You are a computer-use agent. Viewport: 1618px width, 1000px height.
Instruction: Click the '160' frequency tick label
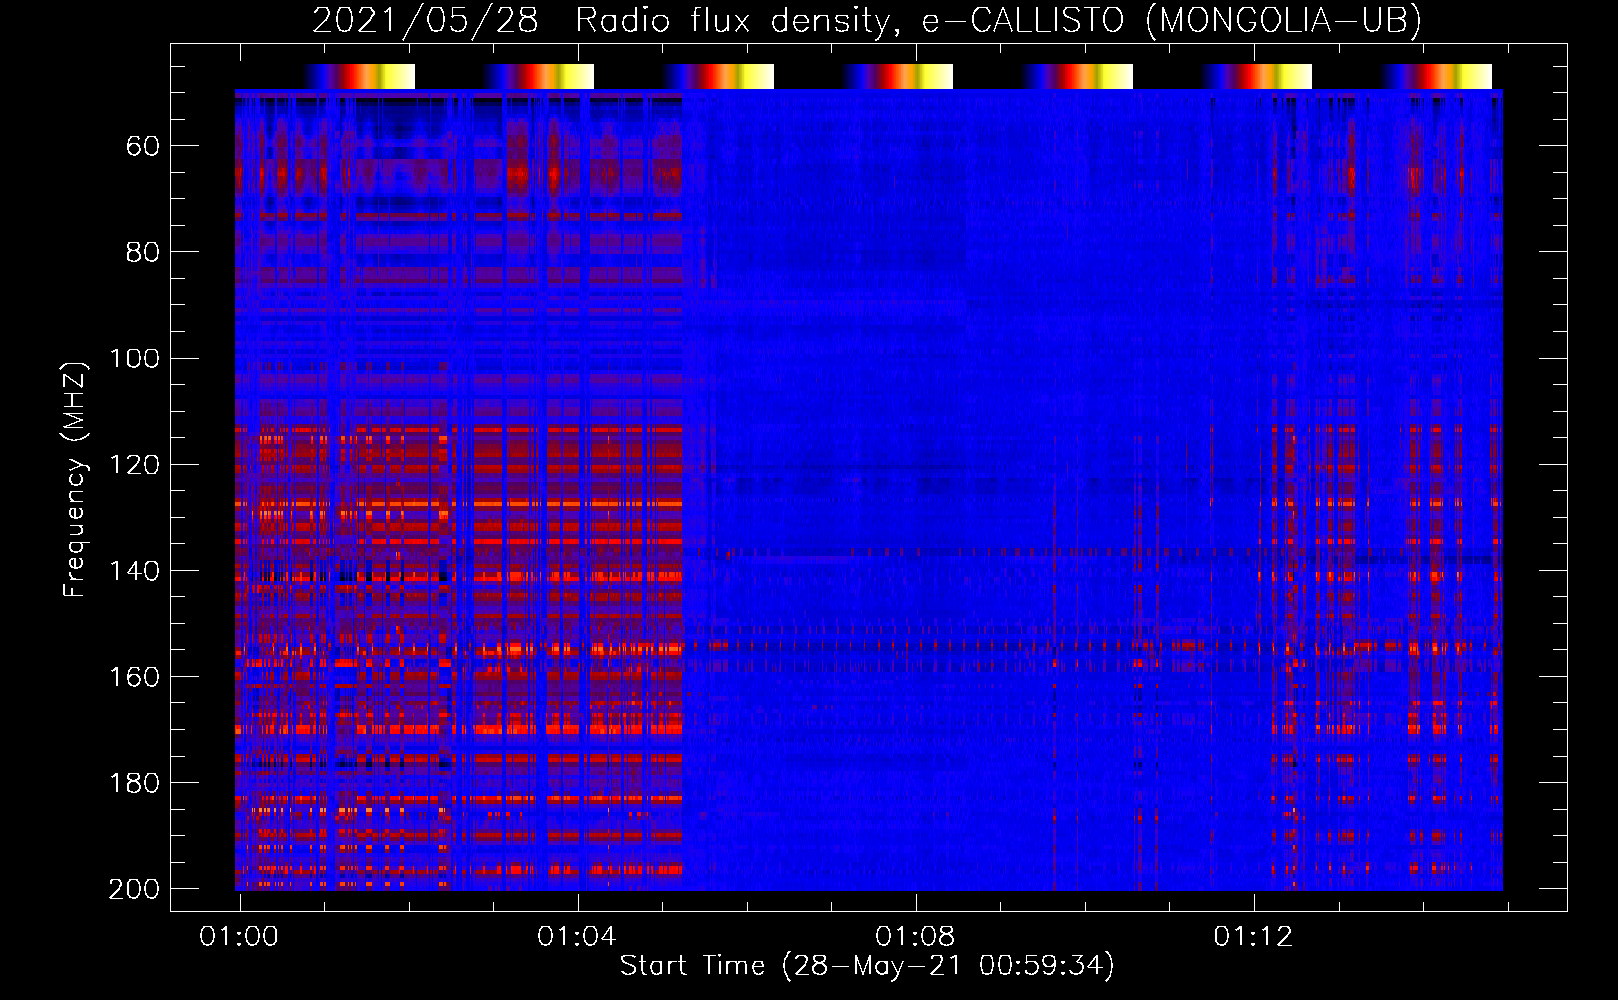click(134, 676)
